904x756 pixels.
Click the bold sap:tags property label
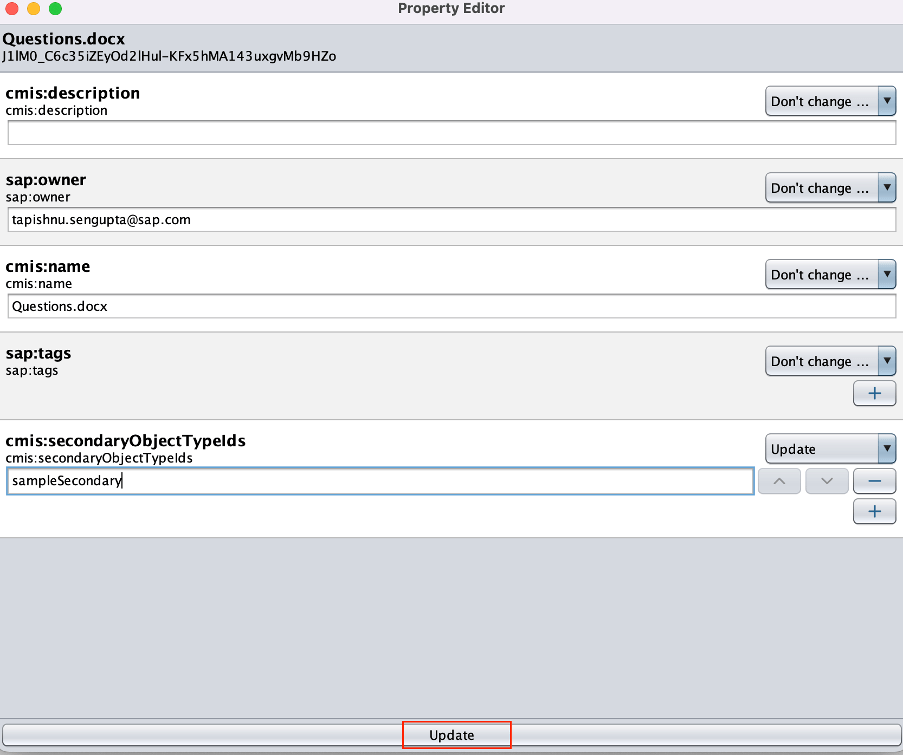coord(39,353)
